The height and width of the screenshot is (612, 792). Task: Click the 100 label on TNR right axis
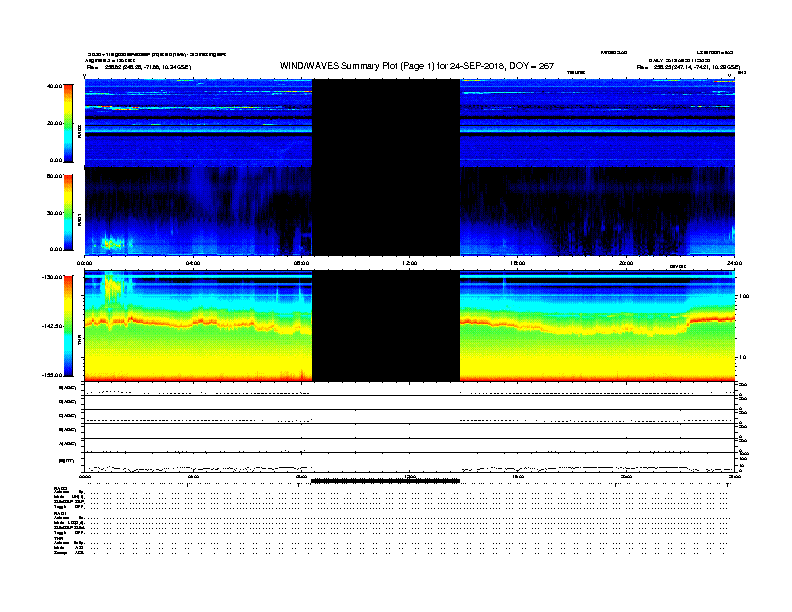coord(744,296)
